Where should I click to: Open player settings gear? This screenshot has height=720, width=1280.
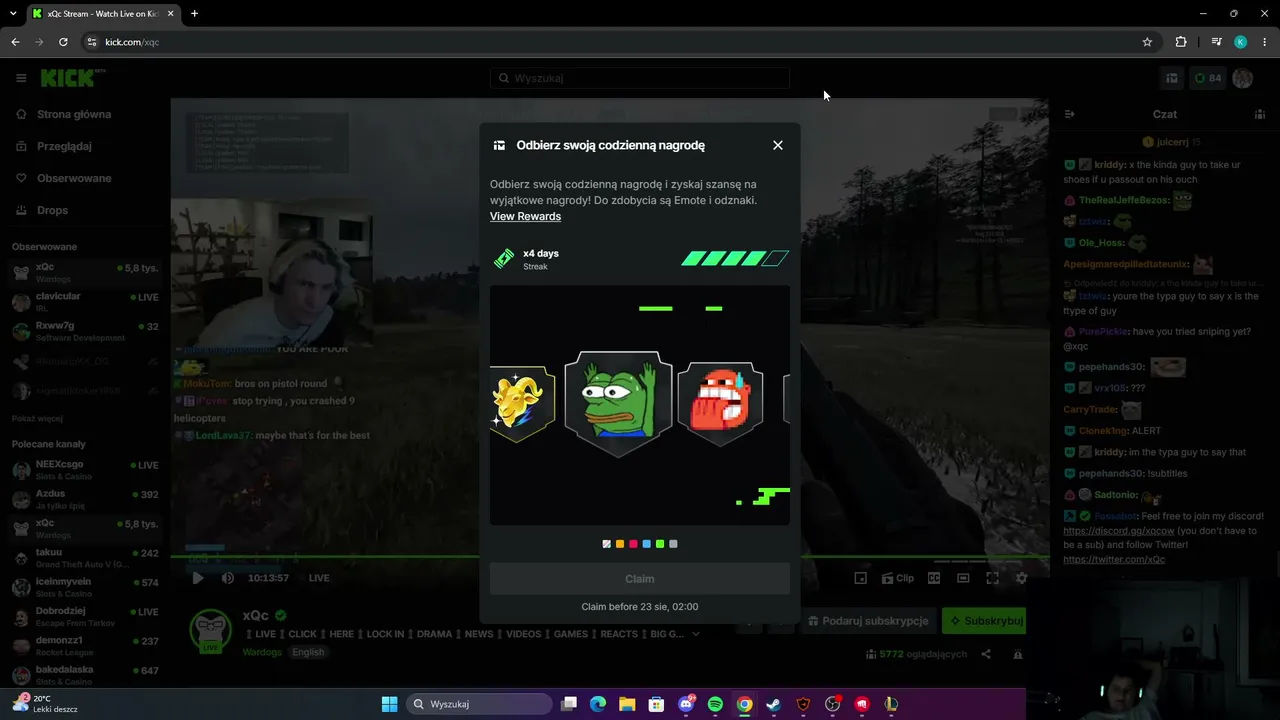tap(1022, 578)
